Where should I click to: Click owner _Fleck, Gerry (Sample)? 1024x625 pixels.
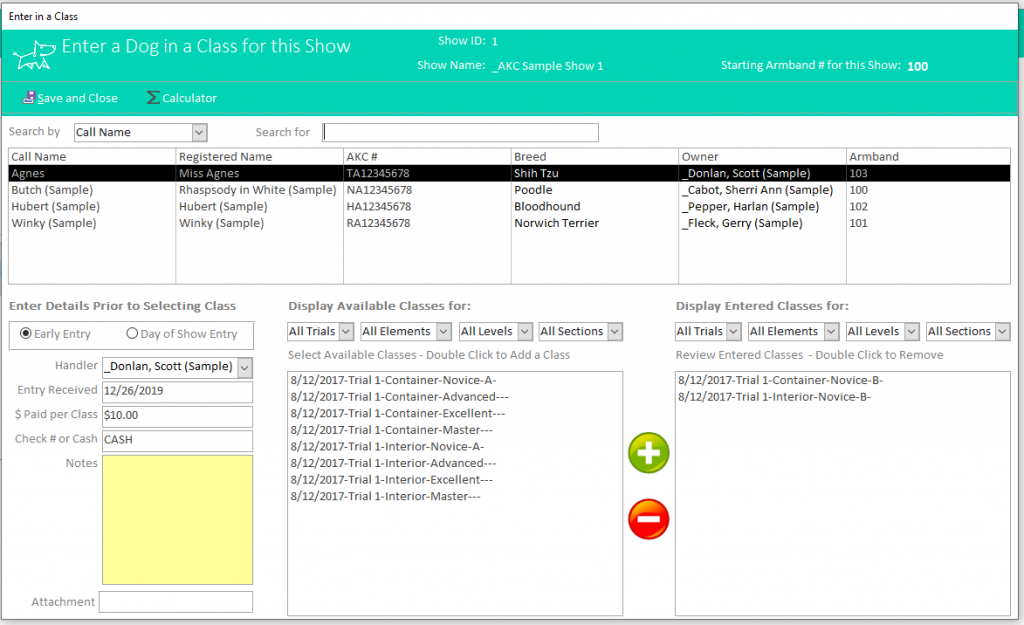743,223
